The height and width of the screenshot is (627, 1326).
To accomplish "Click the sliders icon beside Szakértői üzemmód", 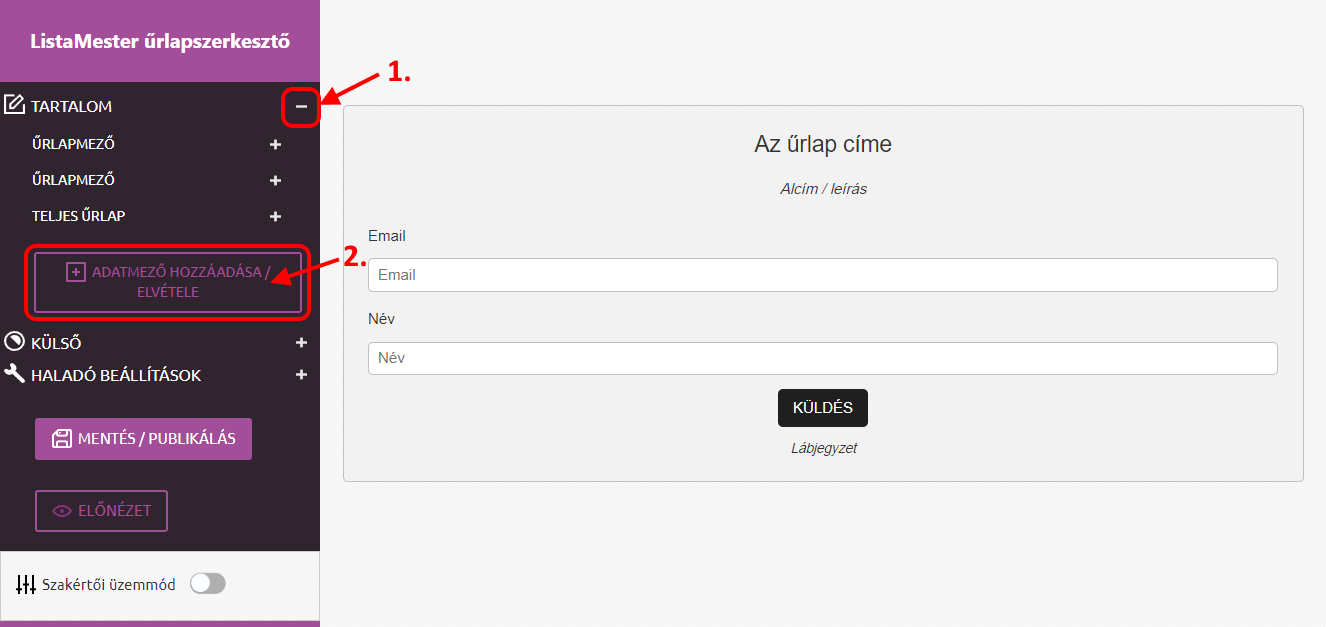I will click(x=26, y=584).
